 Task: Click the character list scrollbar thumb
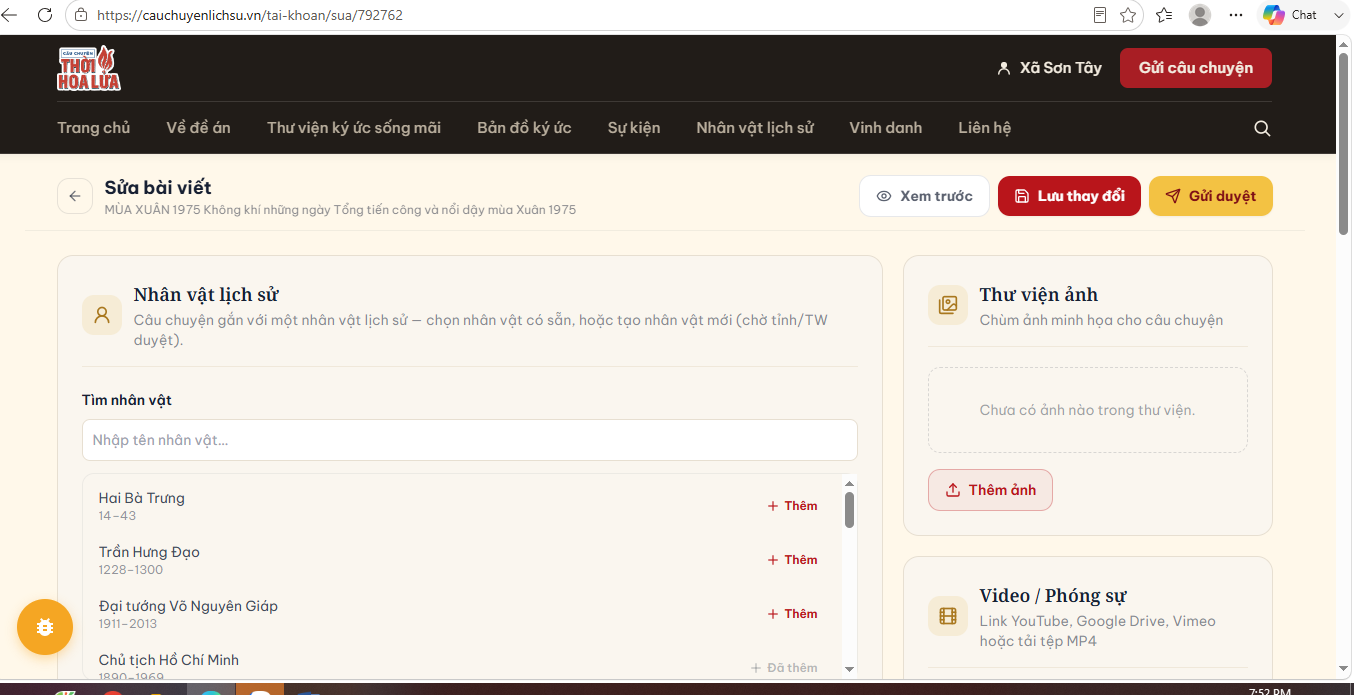coord(849,509)
